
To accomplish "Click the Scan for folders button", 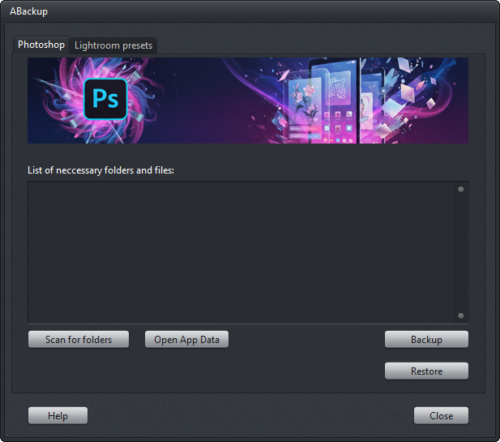I will [78, 339].
